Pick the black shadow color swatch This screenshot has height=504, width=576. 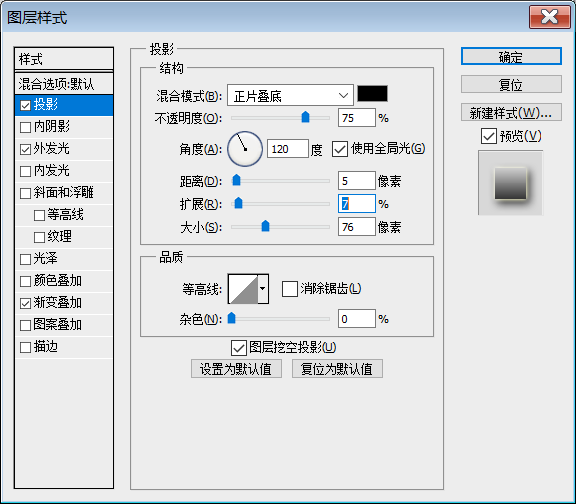click(x=372, y=94)
